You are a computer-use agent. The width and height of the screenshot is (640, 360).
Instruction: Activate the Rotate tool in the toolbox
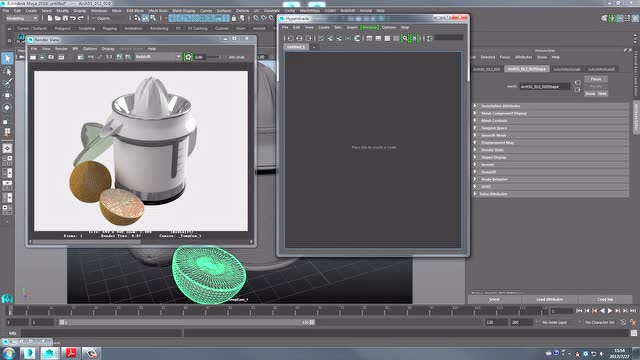coord(7,107)
